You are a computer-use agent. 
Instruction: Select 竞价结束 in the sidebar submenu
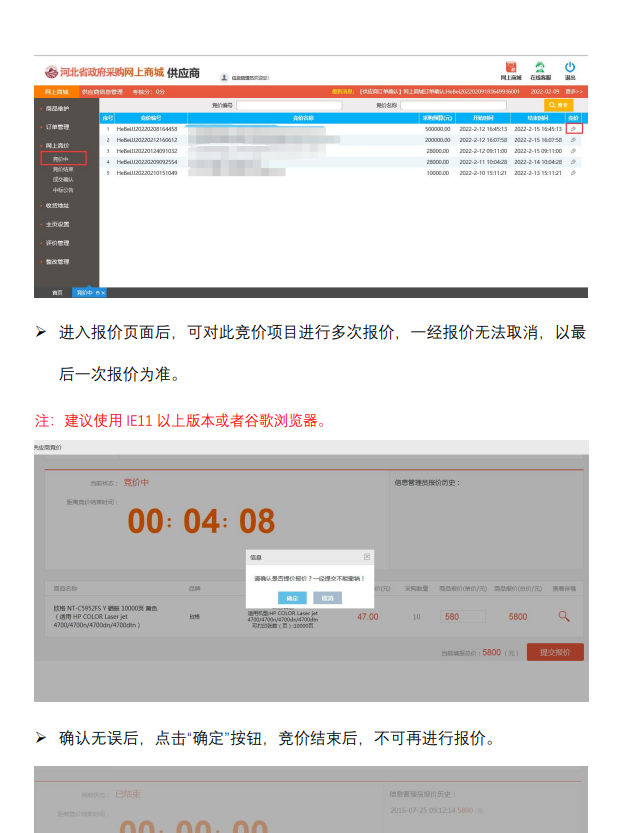point(63,169)
